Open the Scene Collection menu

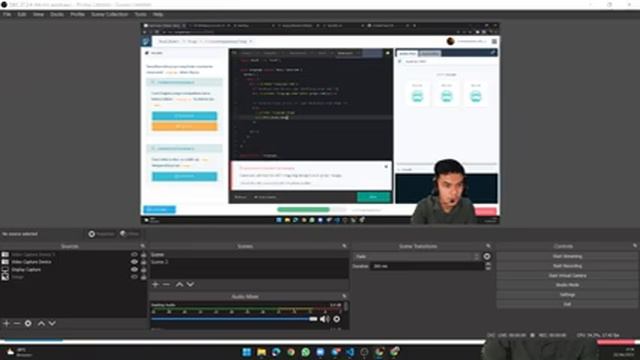click(x=109, y=14)
